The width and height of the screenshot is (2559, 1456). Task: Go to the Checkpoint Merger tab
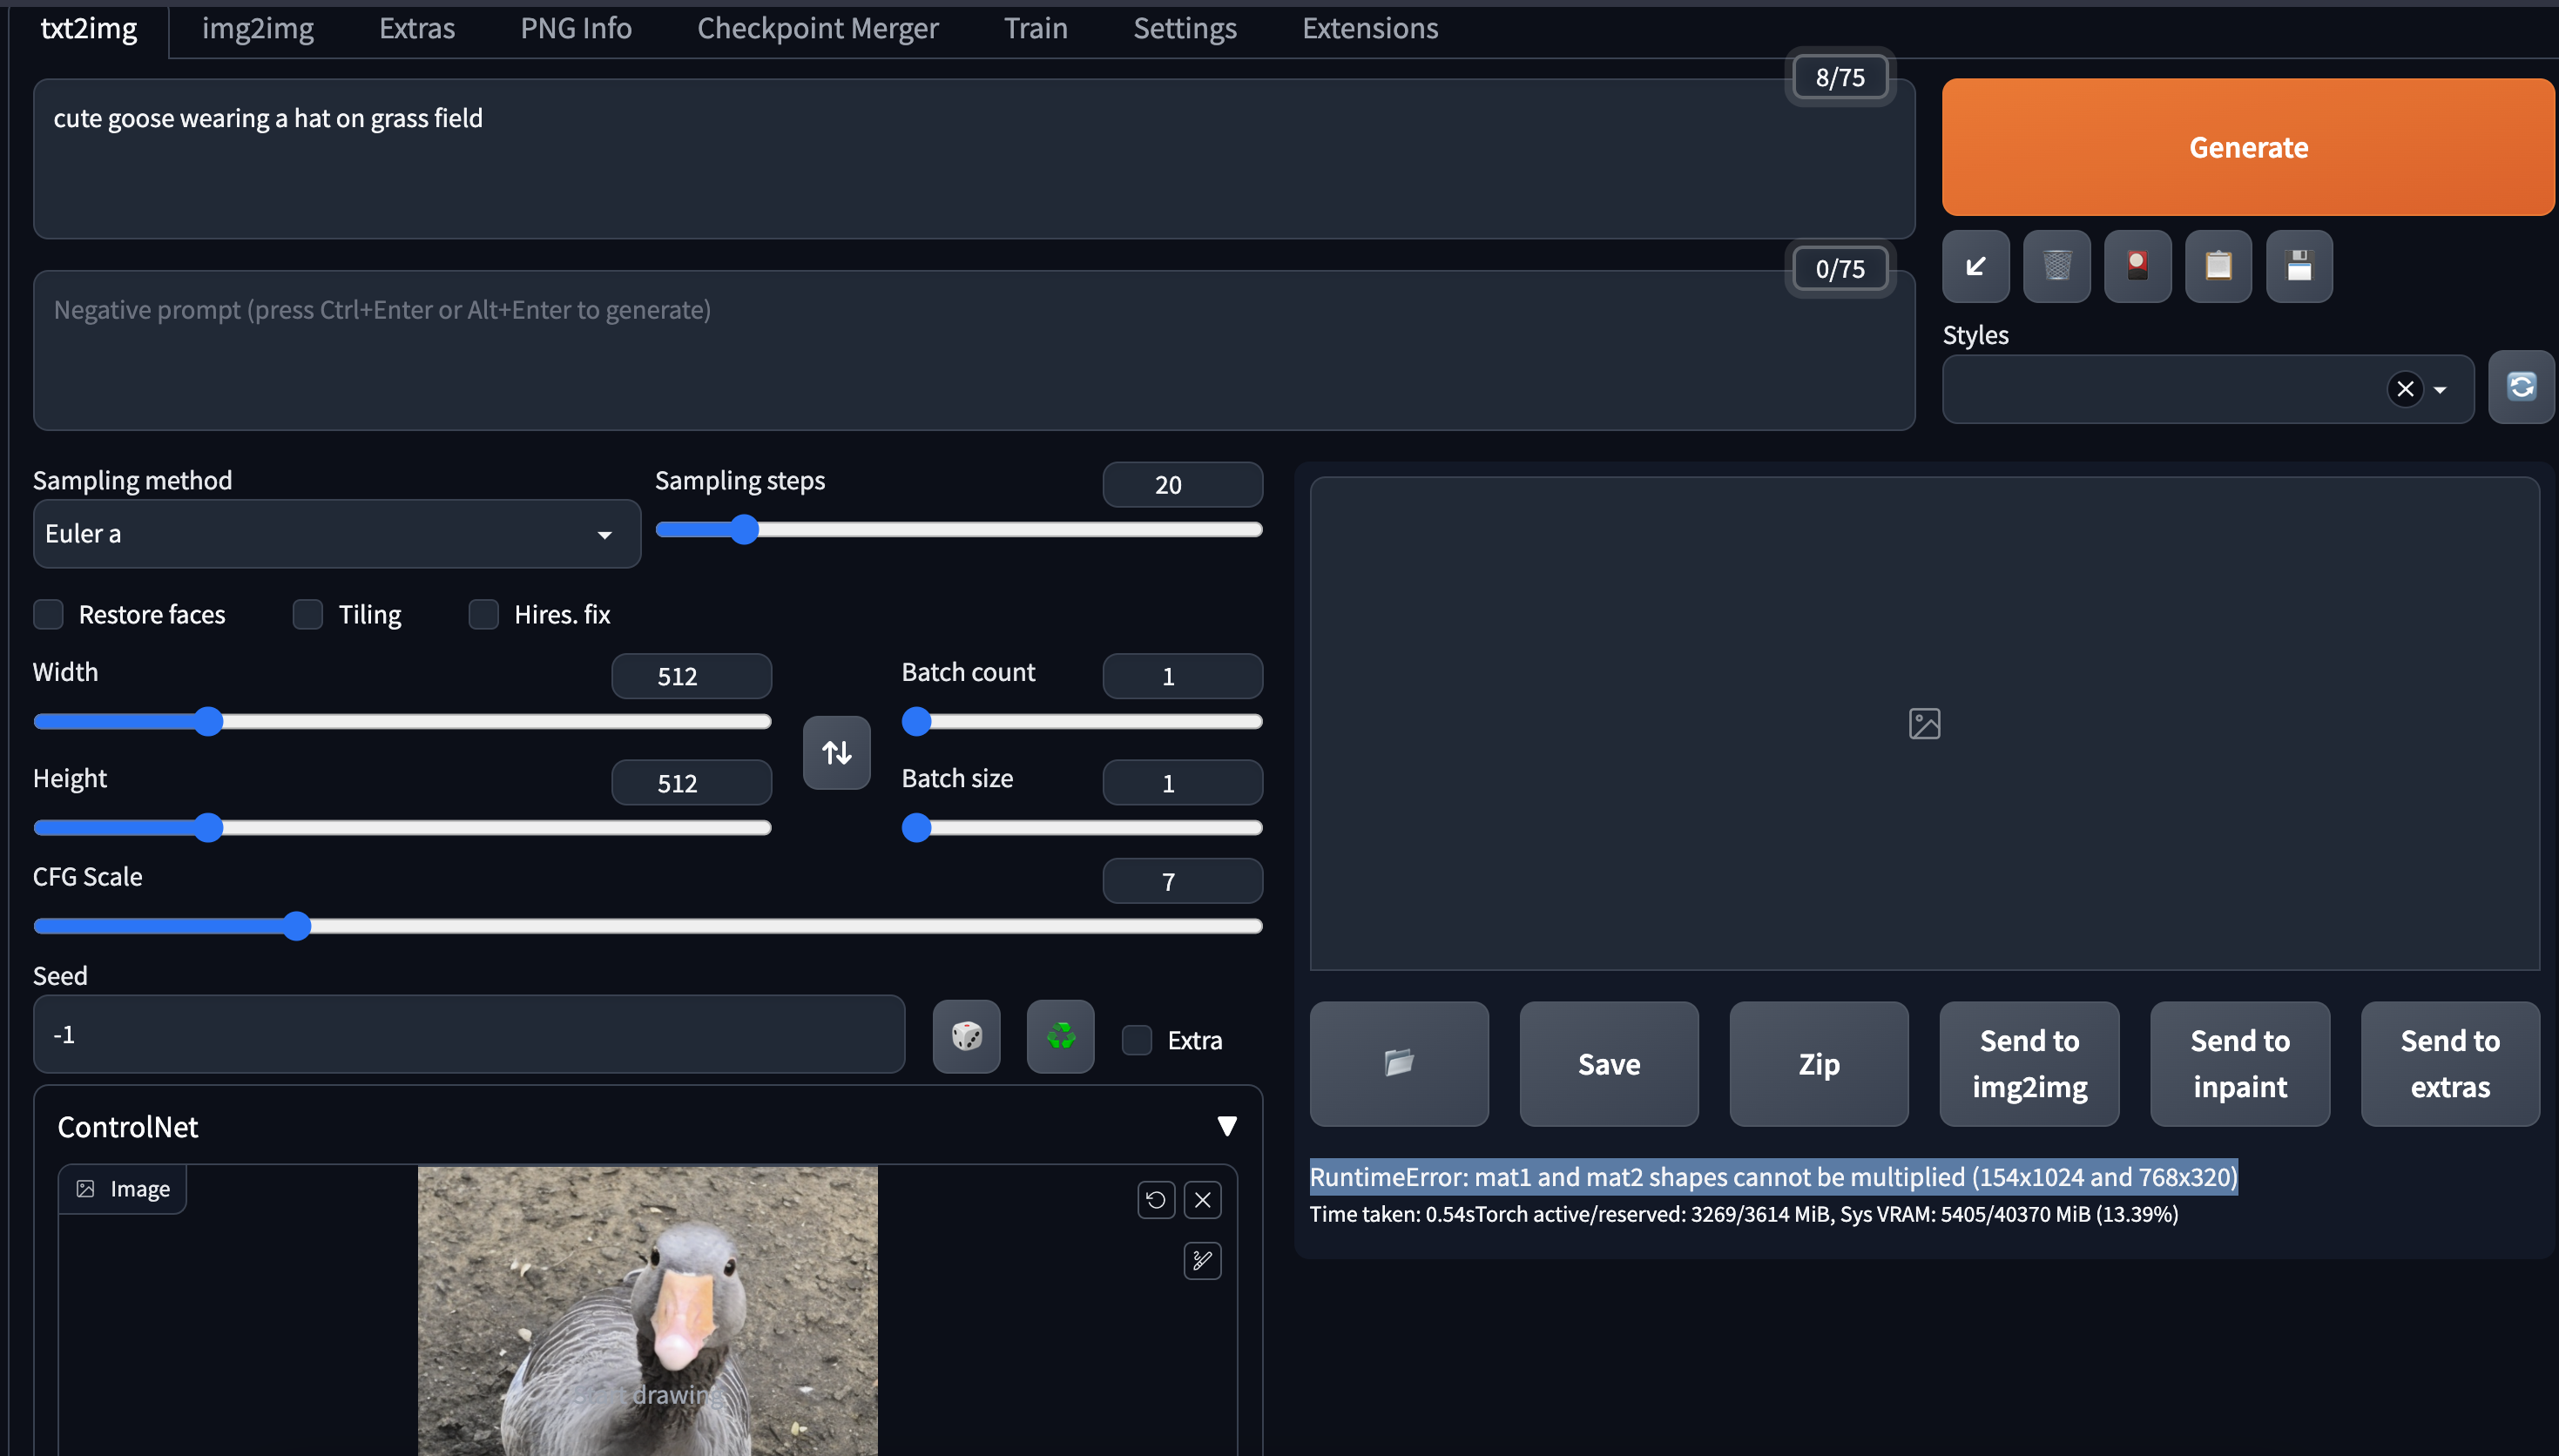click(818, 28)
